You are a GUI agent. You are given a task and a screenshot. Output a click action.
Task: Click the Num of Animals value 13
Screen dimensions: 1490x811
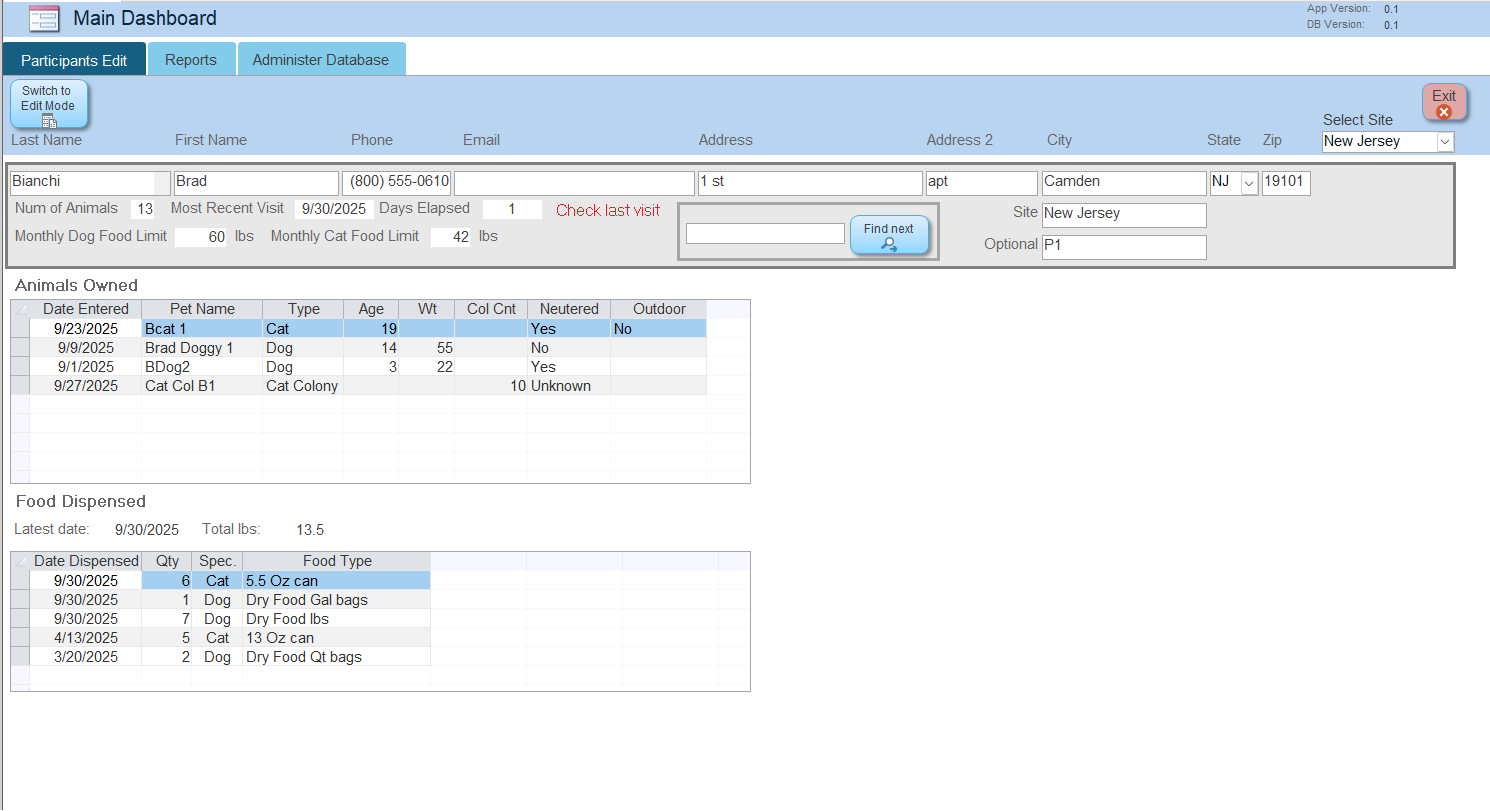(x=142, y=209)
